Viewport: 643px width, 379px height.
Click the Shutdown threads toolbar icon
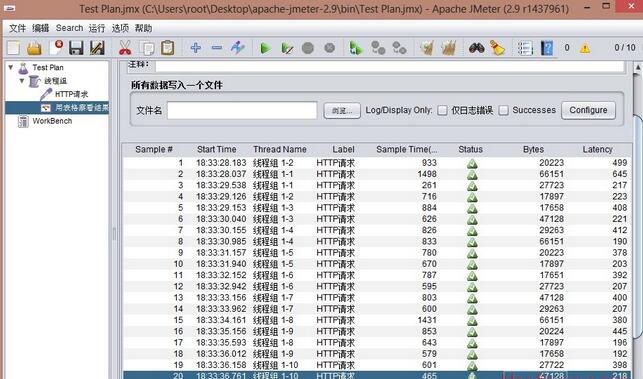(x=330, y=48)
